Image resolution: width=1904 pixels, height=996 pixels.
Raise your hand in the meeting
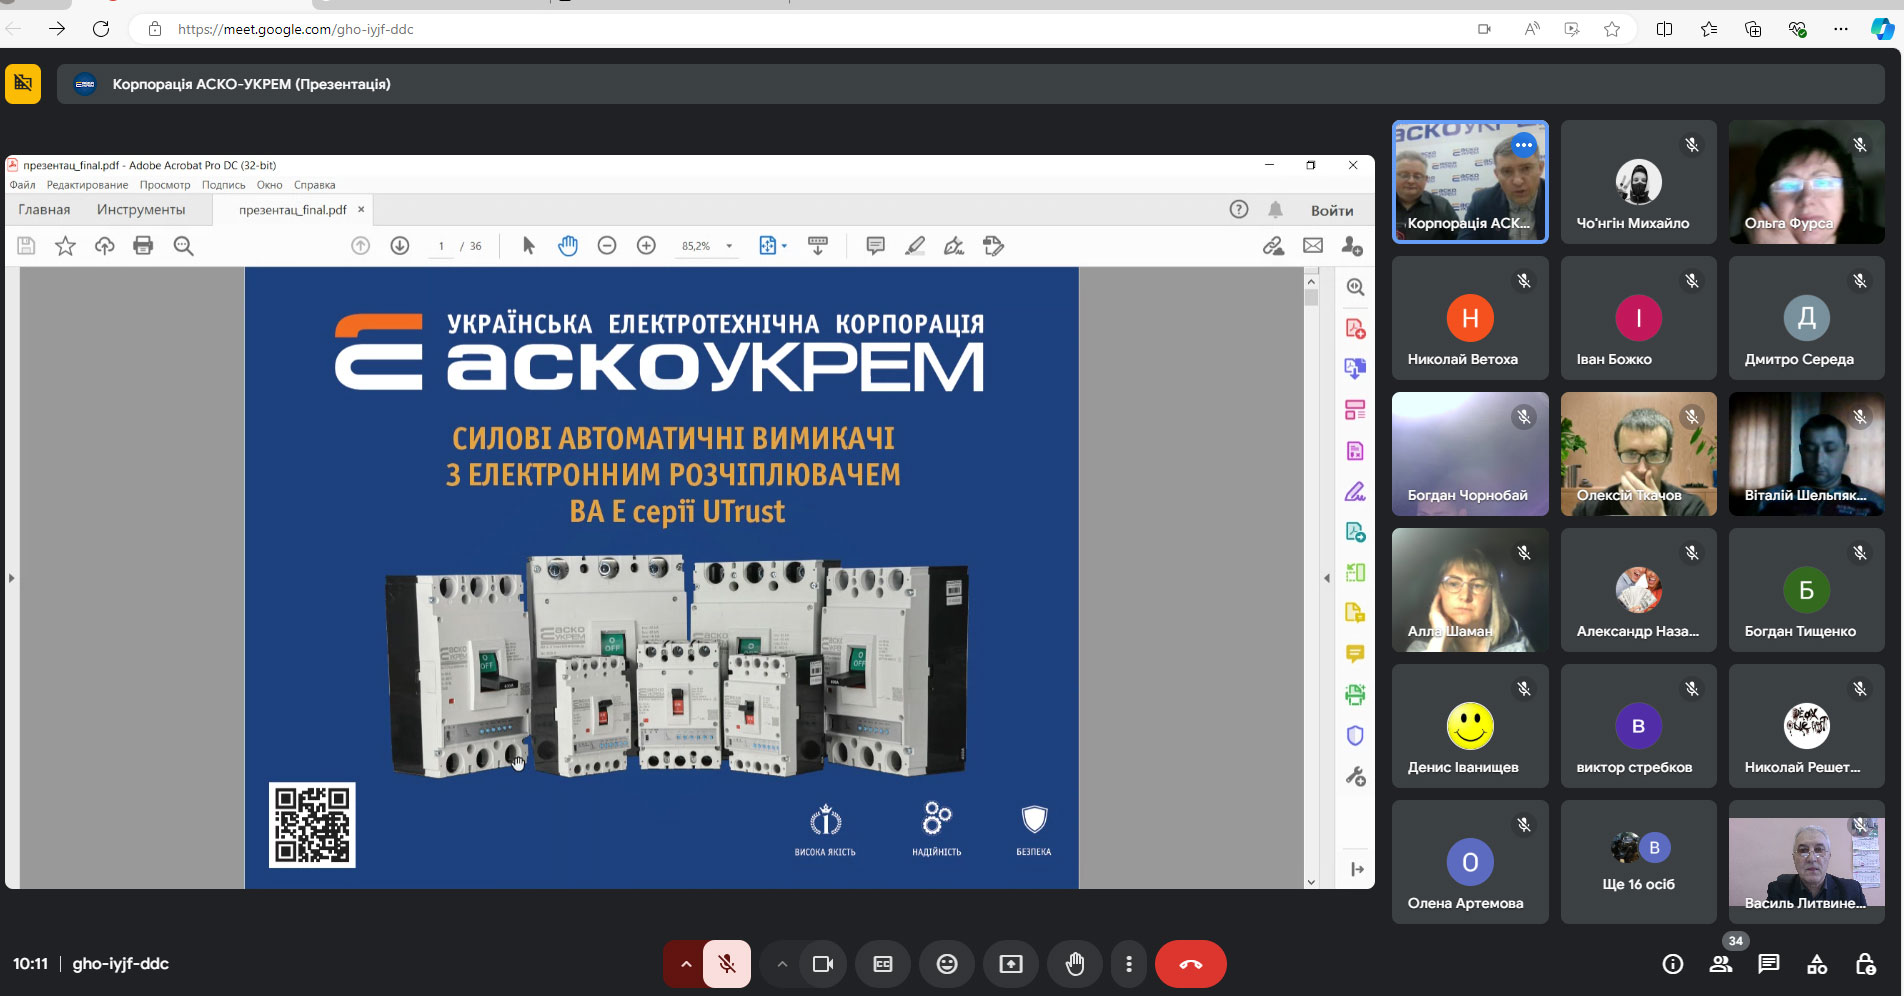point(1075,964)
